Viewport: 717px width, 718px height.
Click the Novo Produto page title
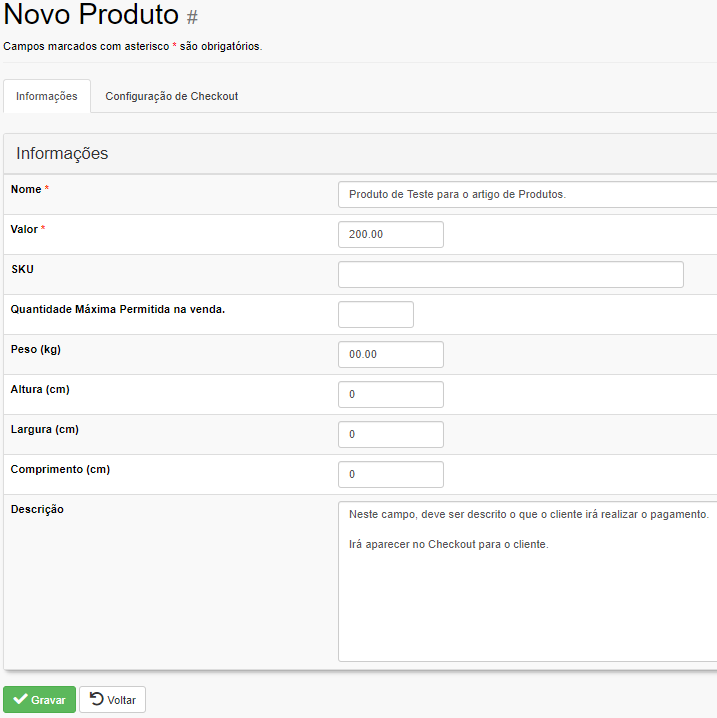coord(91,15)
